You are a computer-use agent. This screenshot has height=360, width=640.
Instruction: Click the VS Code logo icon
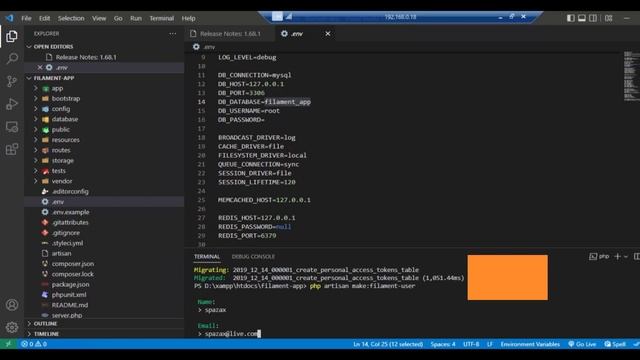point(9,18)
